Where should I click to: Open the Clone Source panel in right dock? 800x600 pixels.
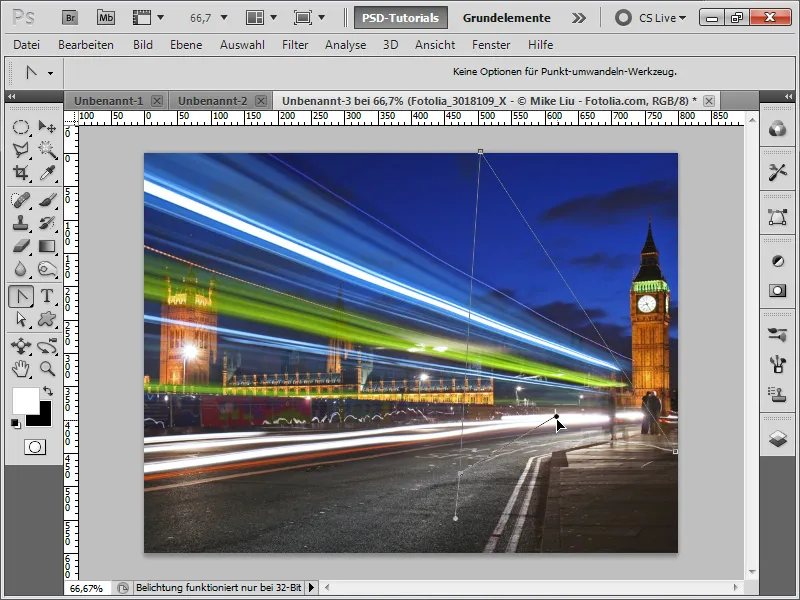778,393
